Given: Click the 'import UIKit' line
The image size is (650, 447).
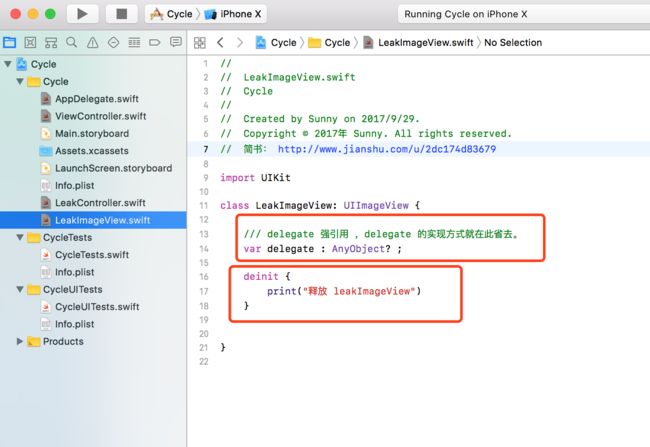Looking at the screenshot, I should pyautogui.click(x=255, y=178).
